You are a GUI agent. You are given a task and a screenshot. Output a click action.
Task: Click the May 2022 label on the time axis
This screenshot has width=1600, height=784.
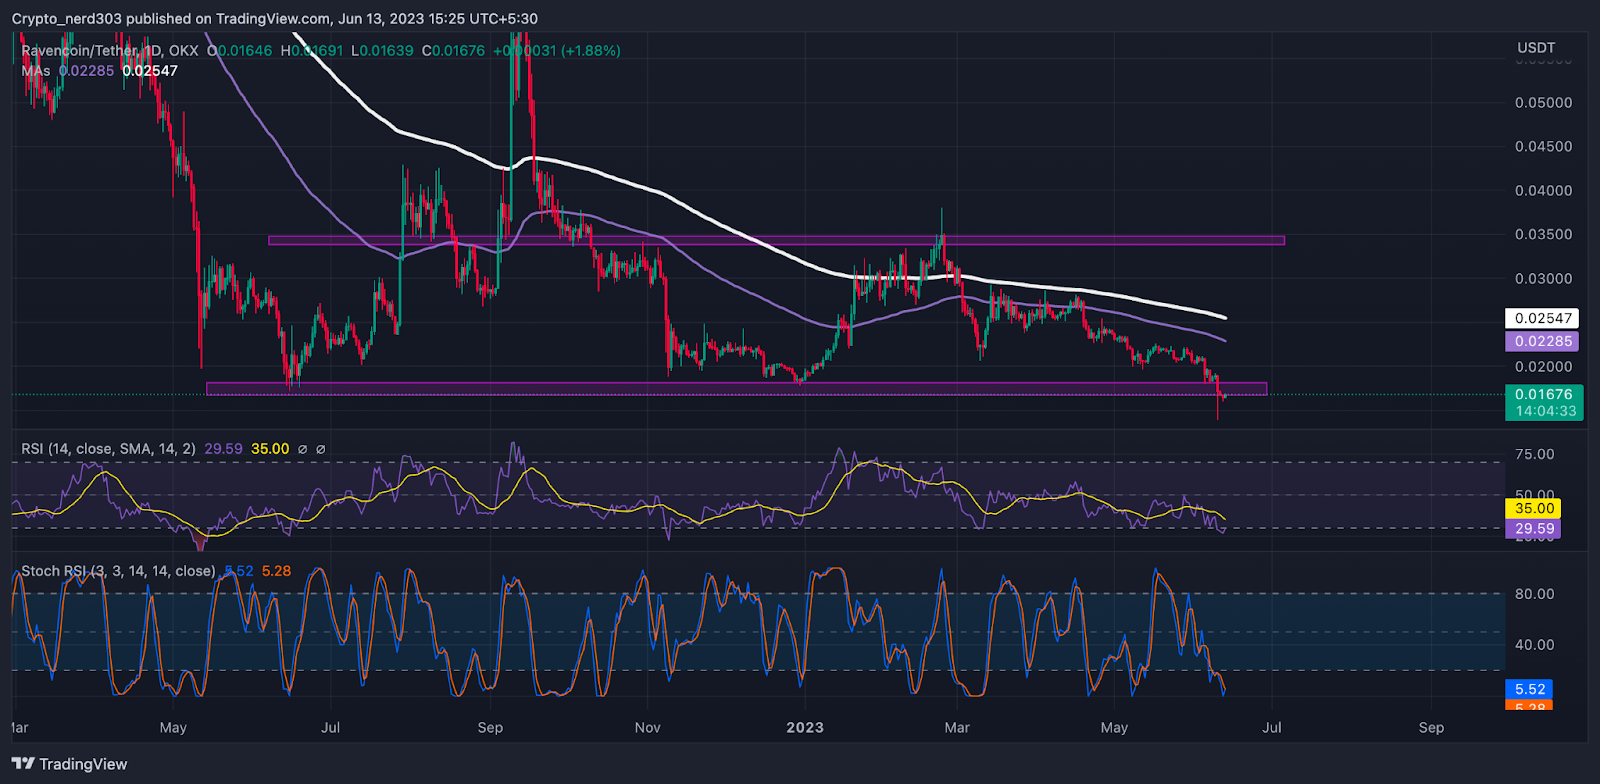tap(173, 727)
